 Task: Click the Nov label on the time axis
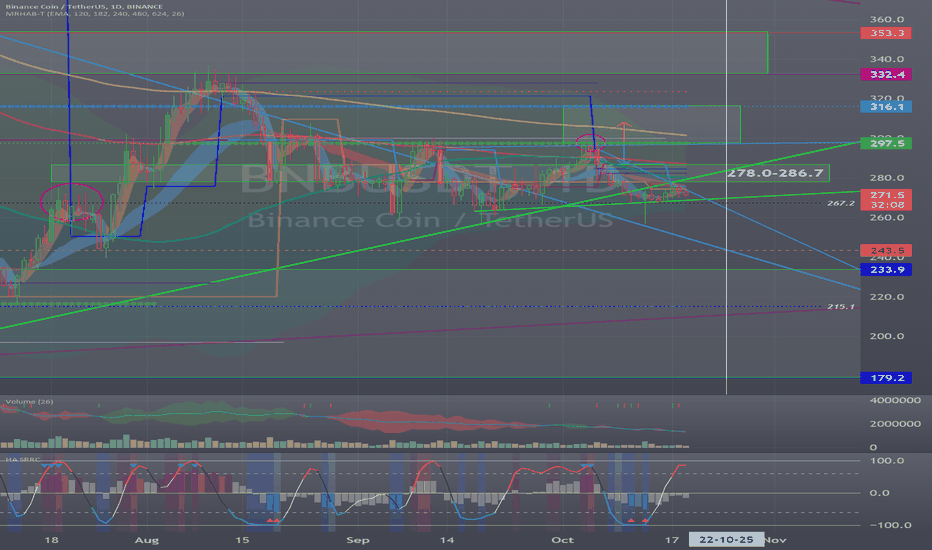tap(775, 540)
